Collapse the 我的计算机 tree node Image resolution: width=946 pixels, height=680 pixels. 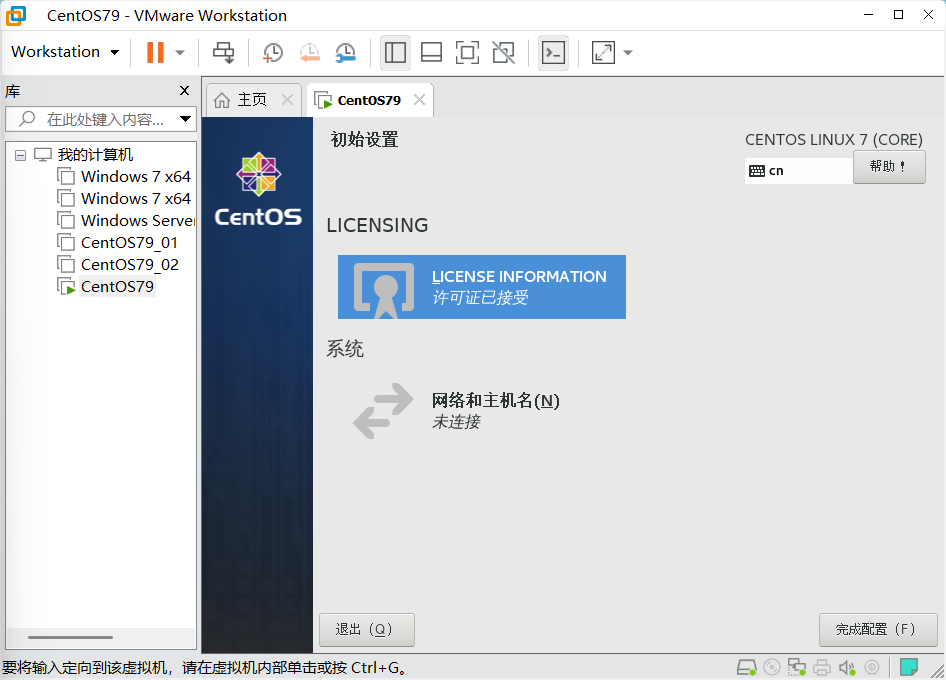[x=21, y=155]
